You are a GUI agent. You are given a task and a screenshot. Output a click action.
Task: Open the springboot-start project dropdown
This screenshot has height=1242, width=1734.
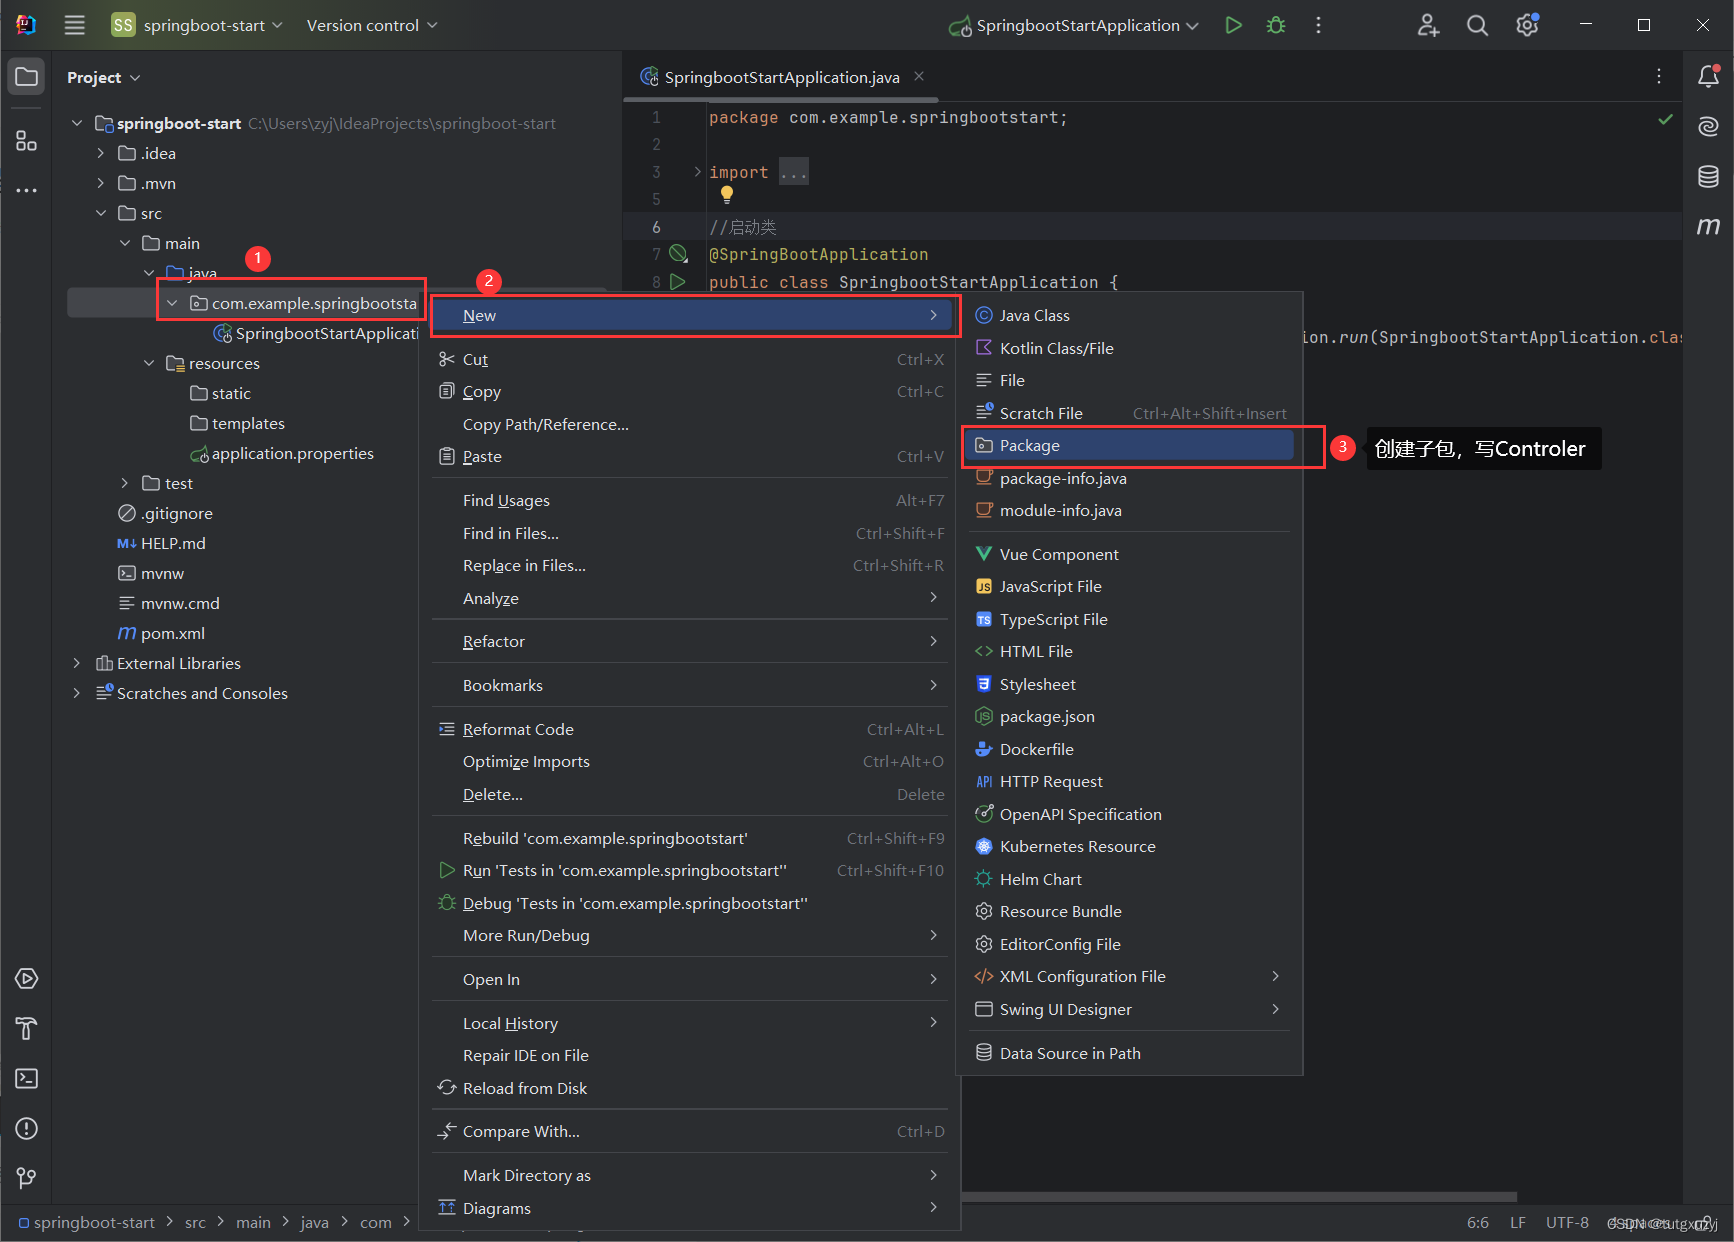[196, 25]
